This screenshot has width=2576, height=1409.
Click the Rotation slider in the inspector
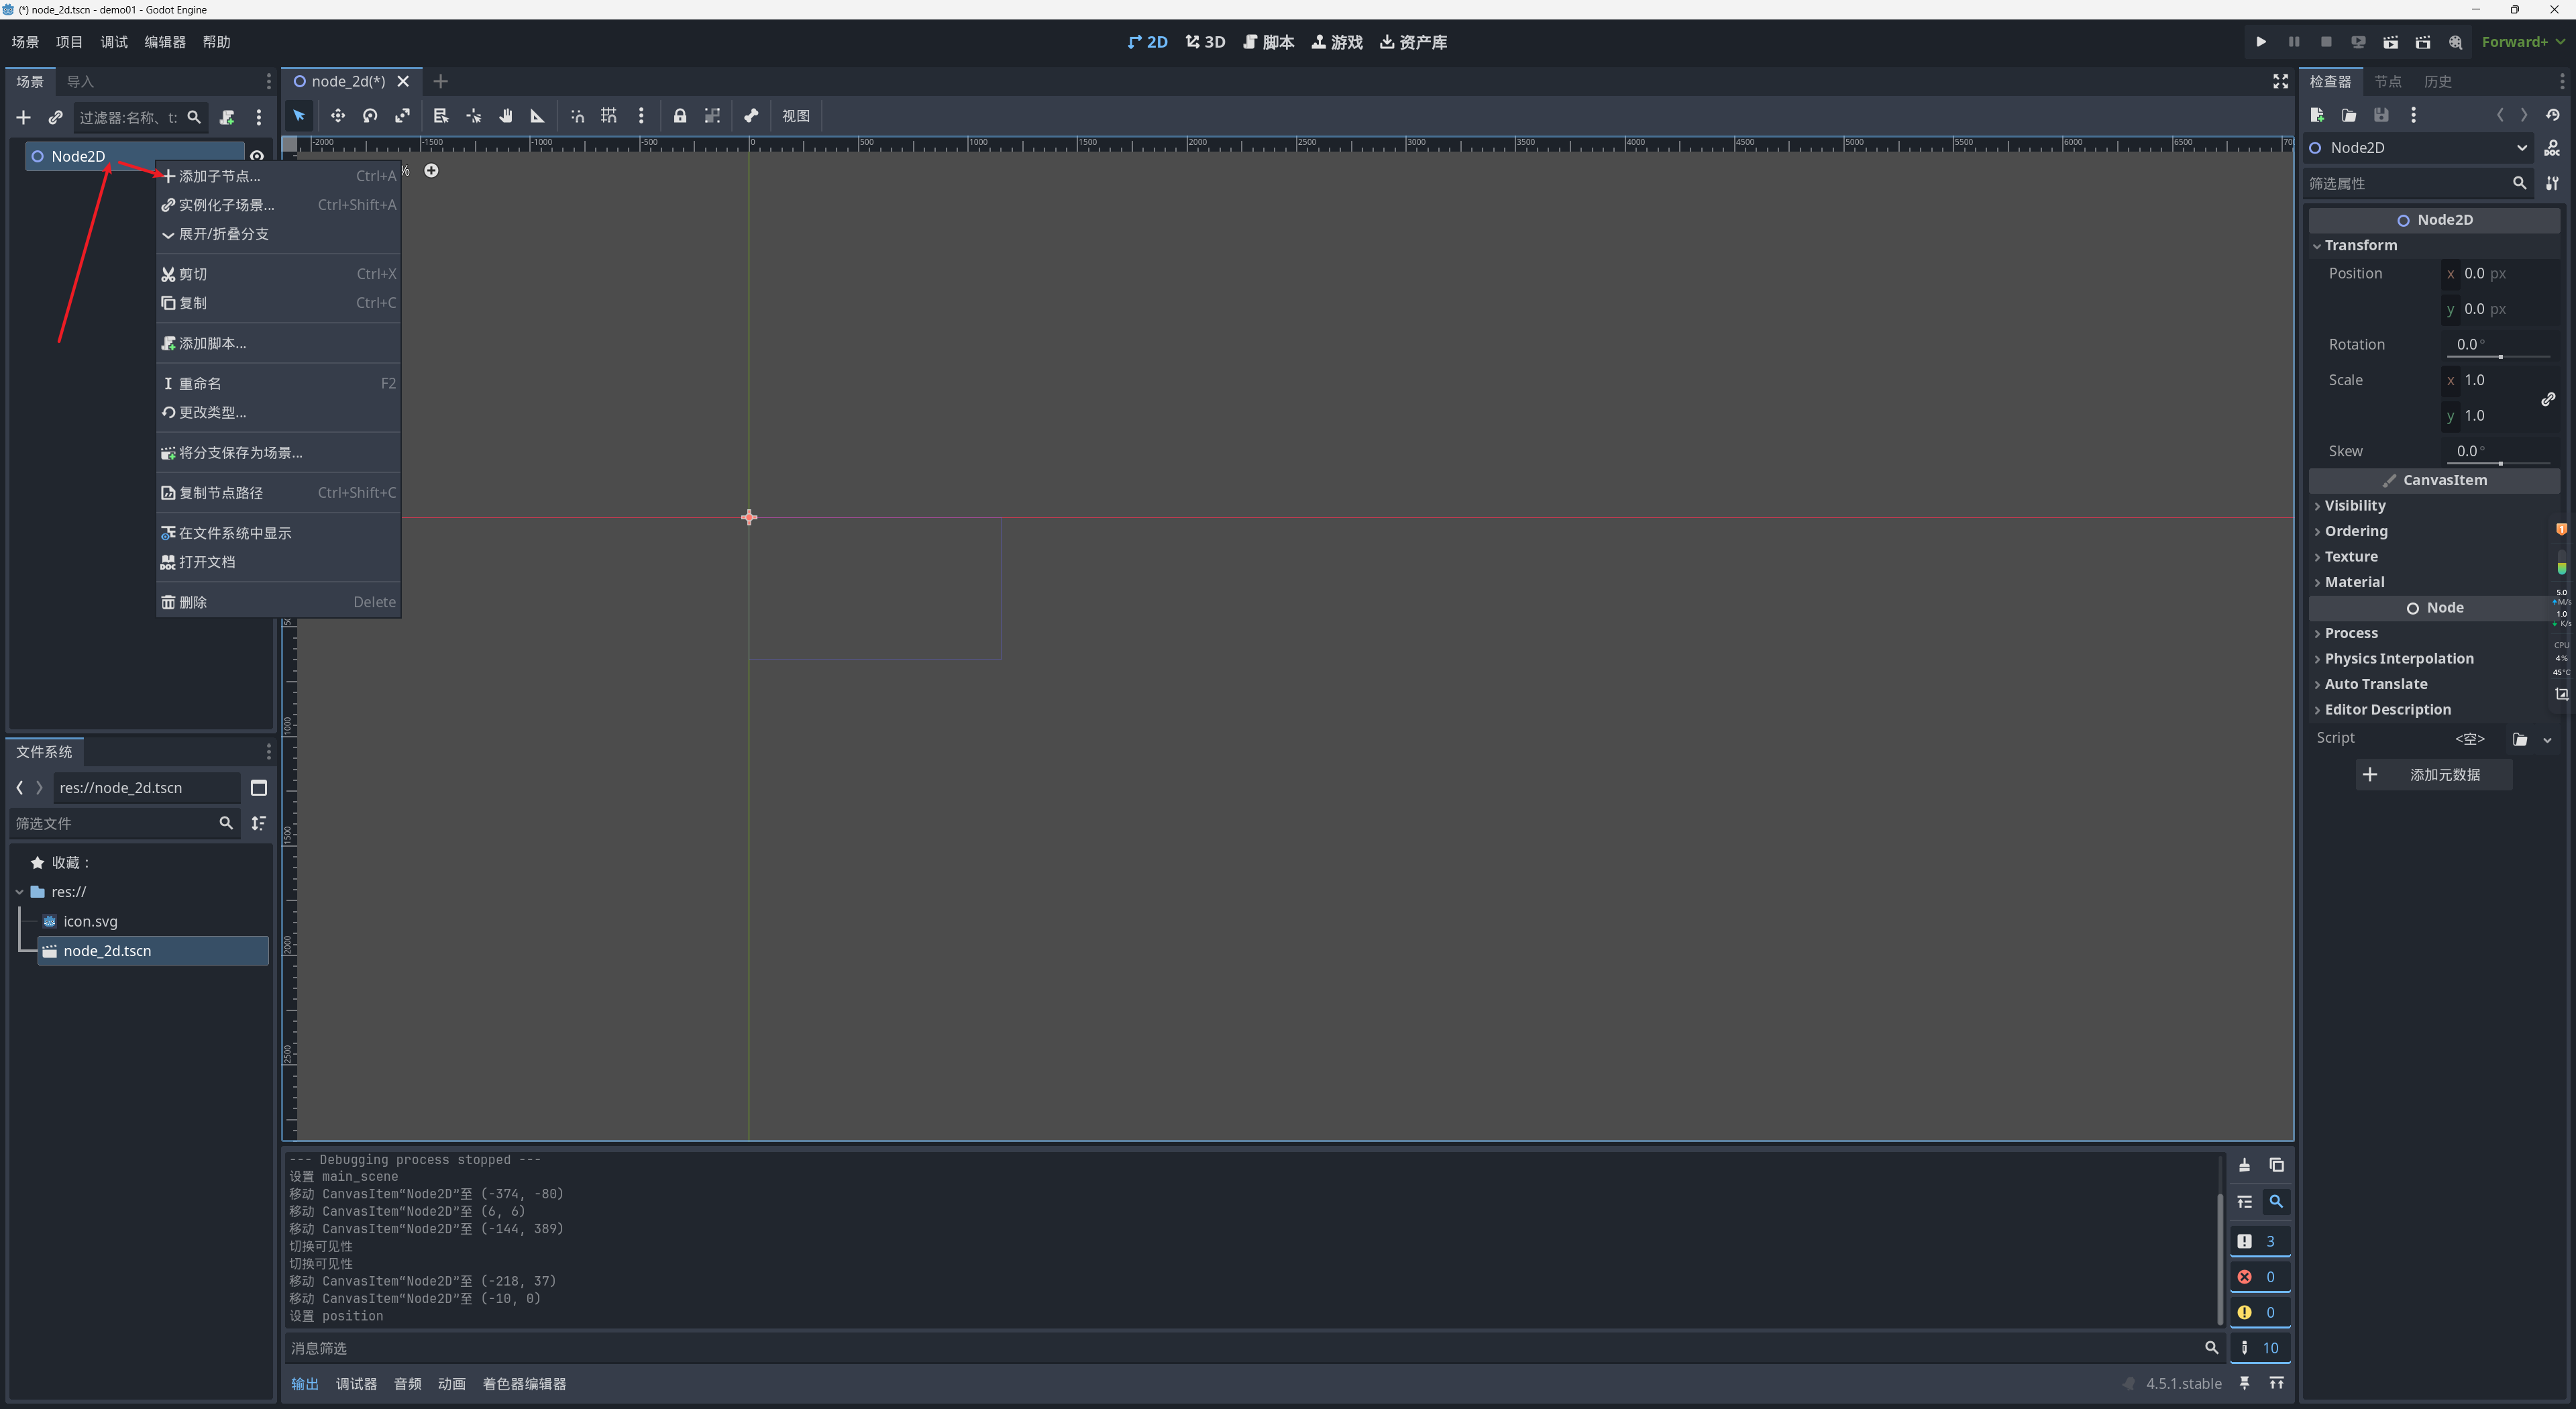point(2501,356)
